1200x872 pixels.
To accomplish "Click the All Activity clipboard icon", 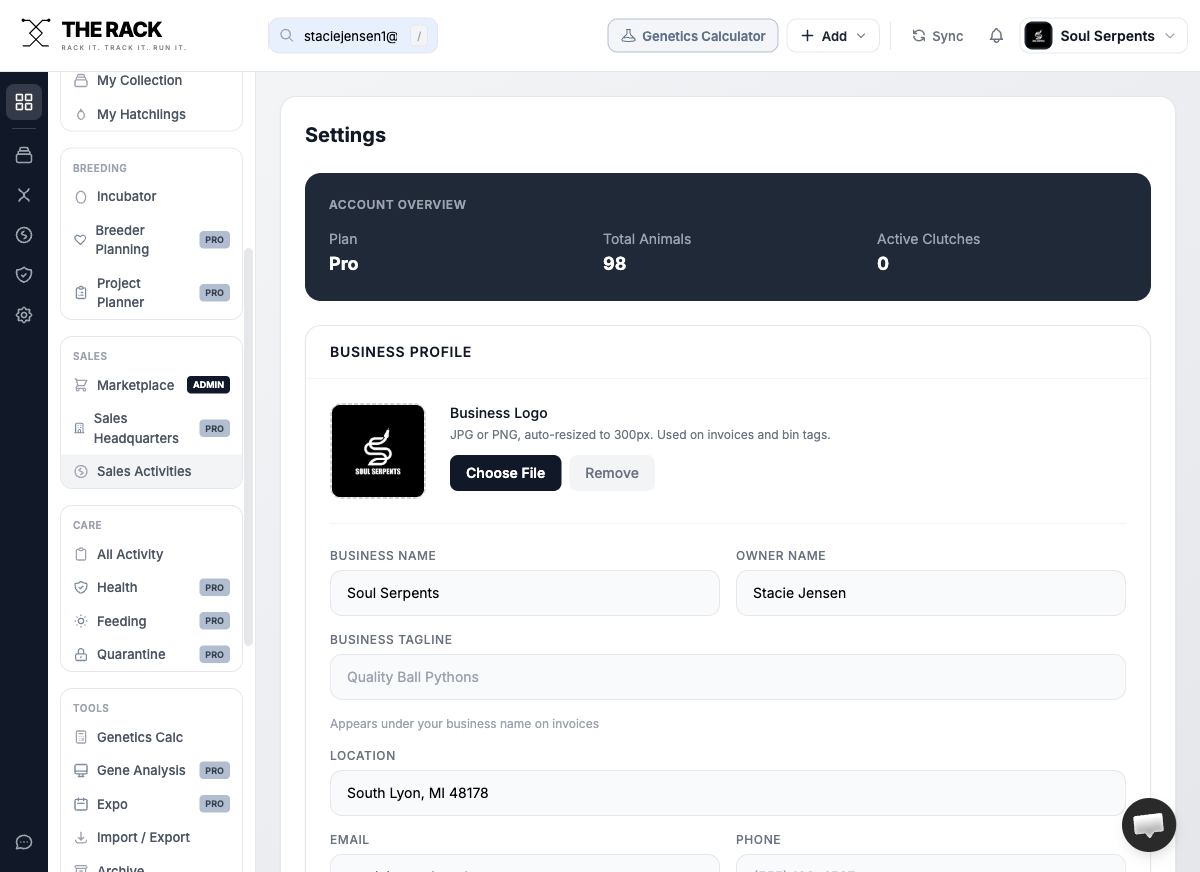I will 81,554.
